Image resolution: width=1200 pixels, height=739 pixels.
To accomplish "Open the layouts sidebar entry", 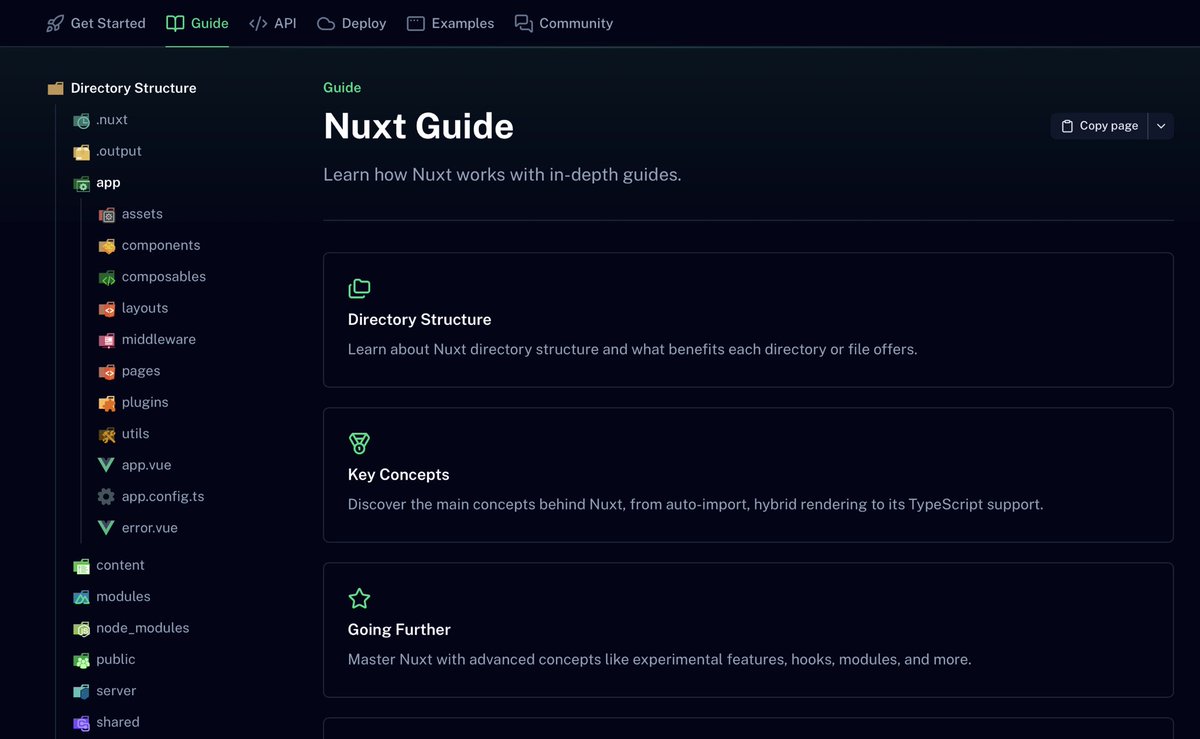I will pyautogui.click(x=145, y=308).
